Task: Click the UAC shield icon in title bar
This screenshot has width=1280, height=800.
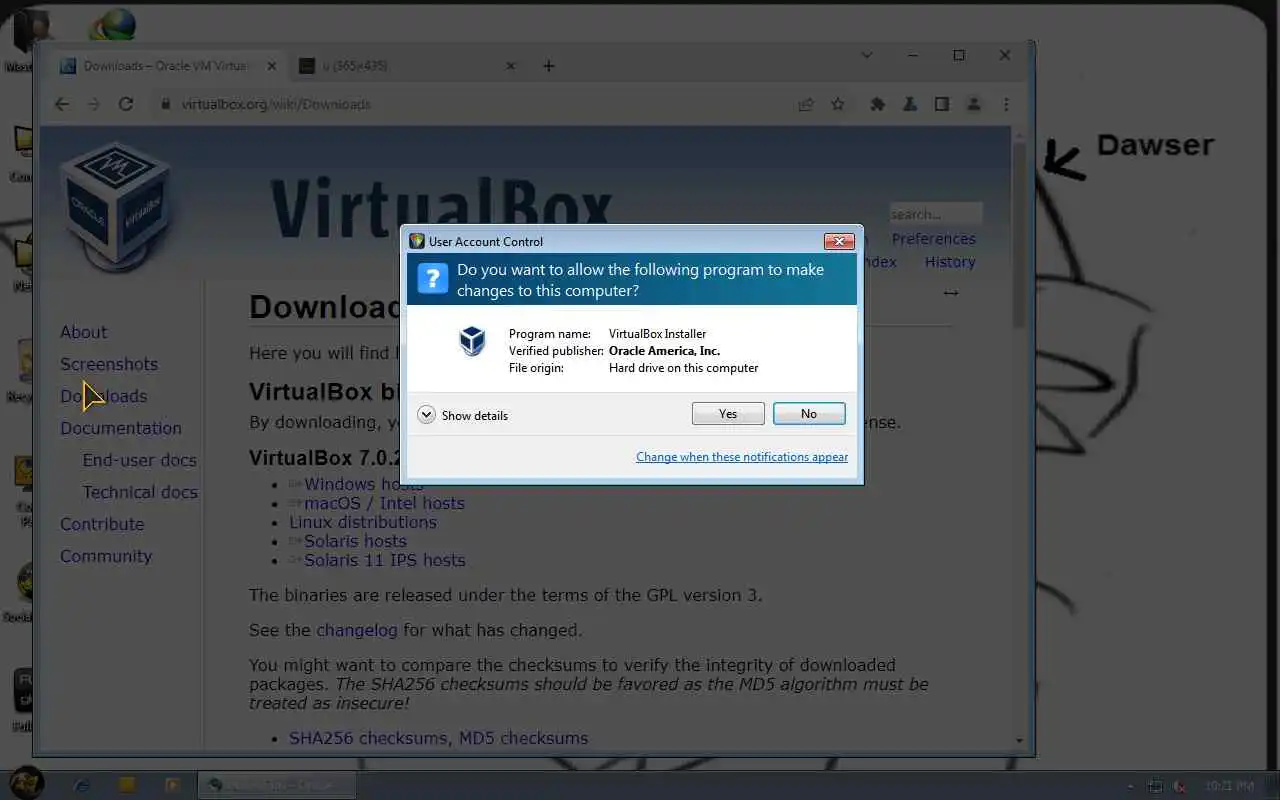Action: coord(417,241)
